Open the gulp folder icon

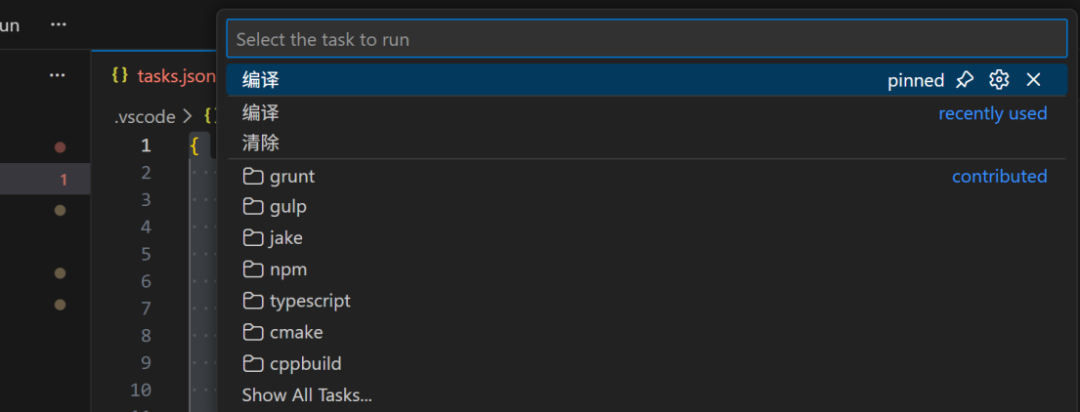coord(253,207)
